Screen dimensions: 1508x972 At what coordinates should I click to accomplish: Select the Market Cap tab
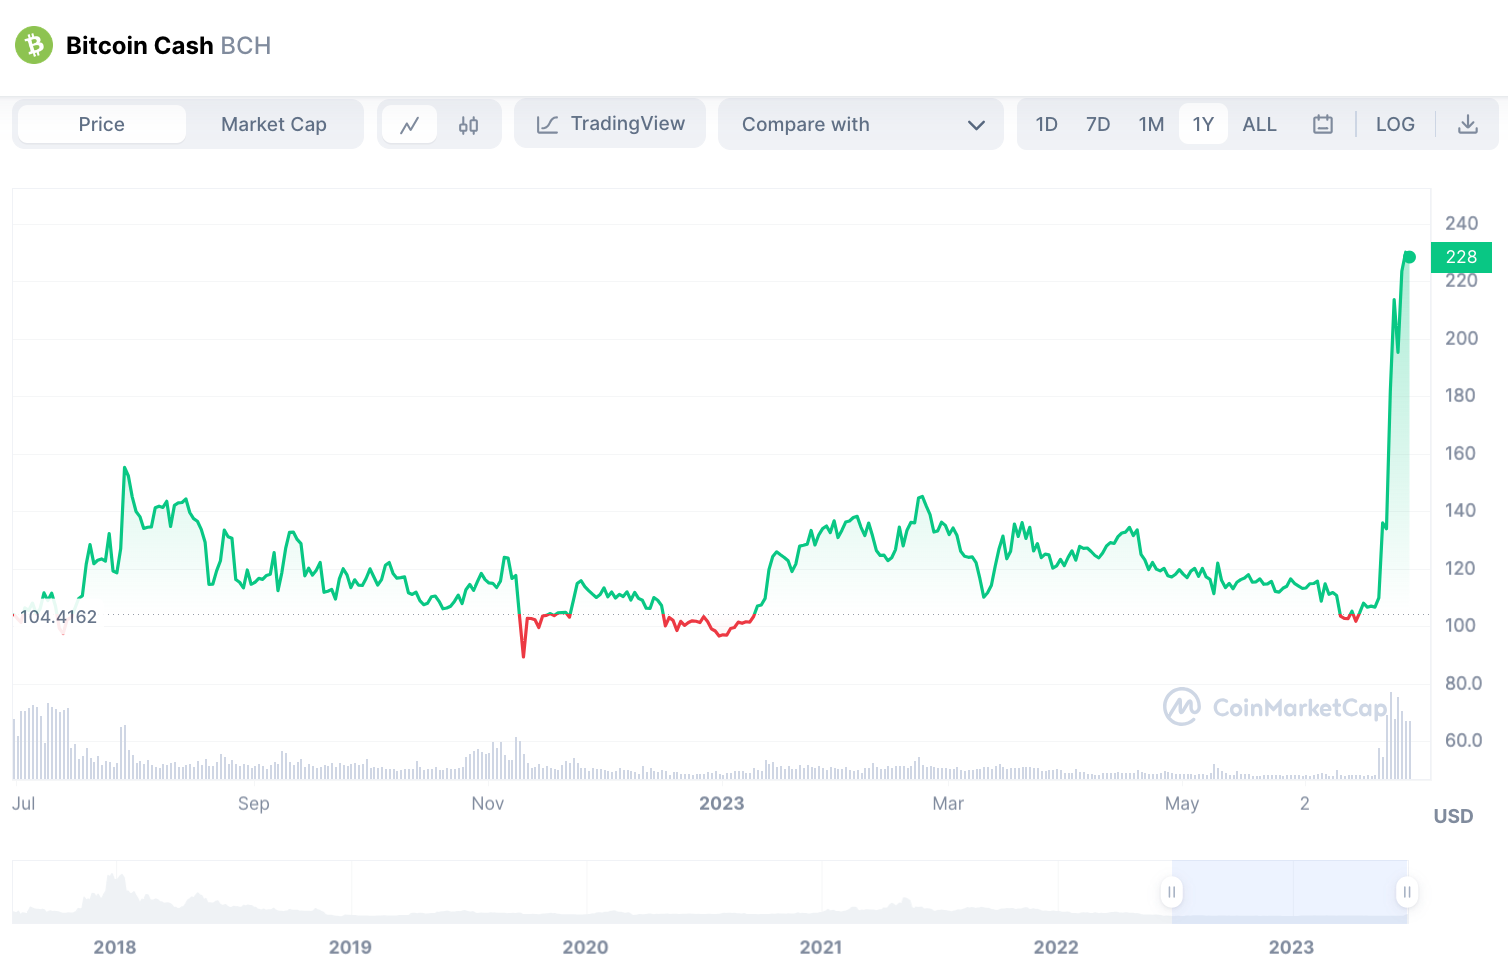(274, 124)
